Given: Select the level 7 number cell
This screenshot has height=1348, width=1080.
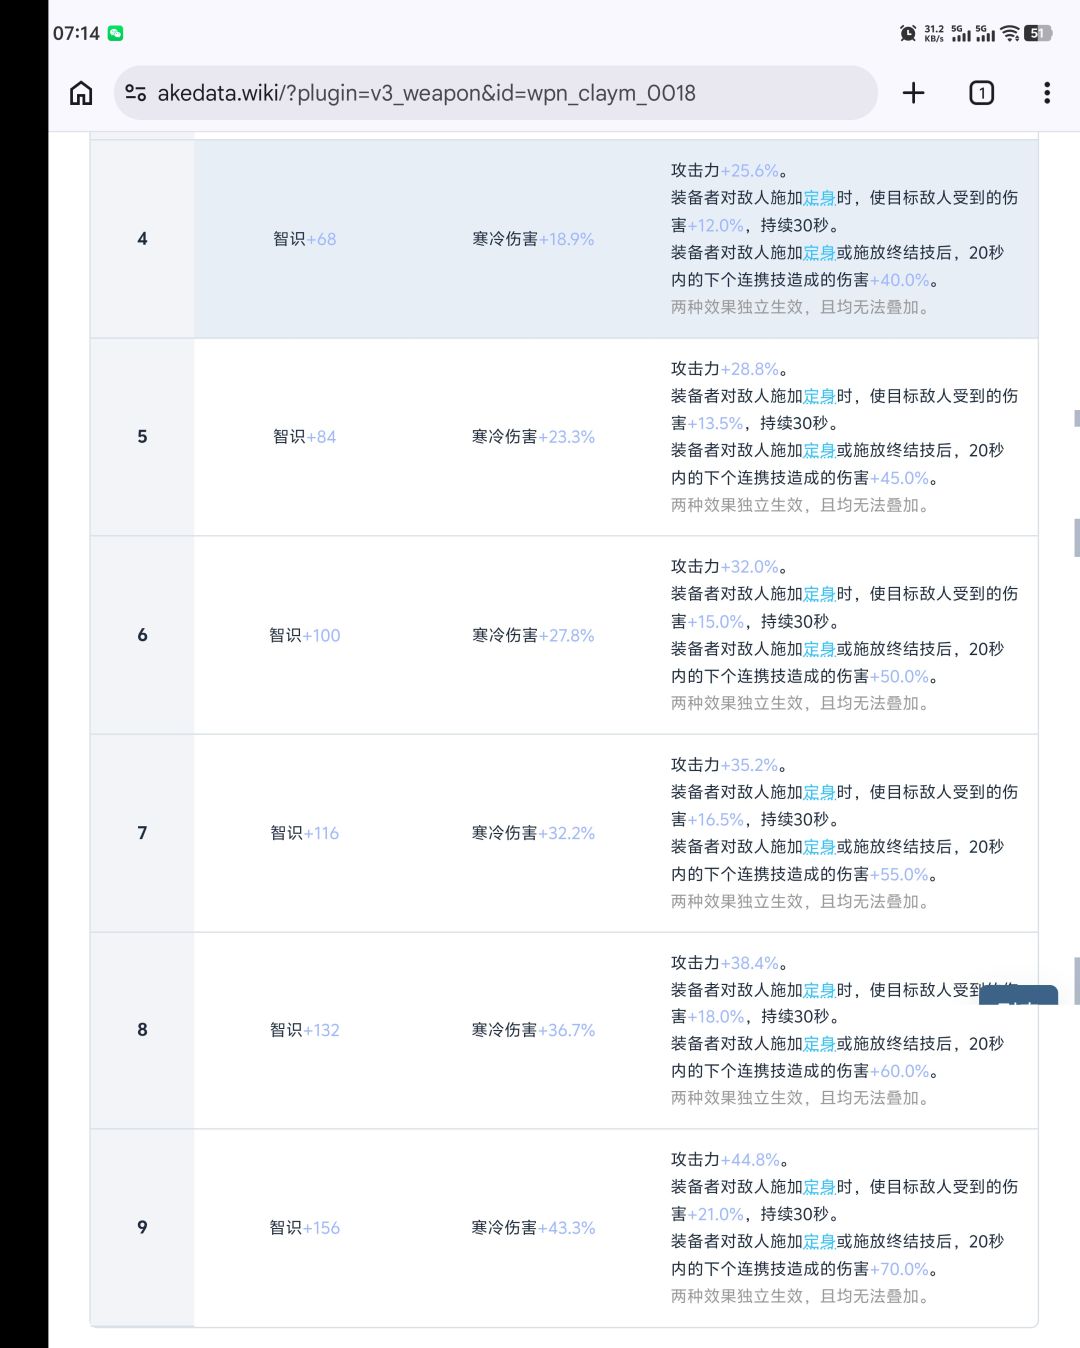Looking at the screenshot, I should (142, 833).
